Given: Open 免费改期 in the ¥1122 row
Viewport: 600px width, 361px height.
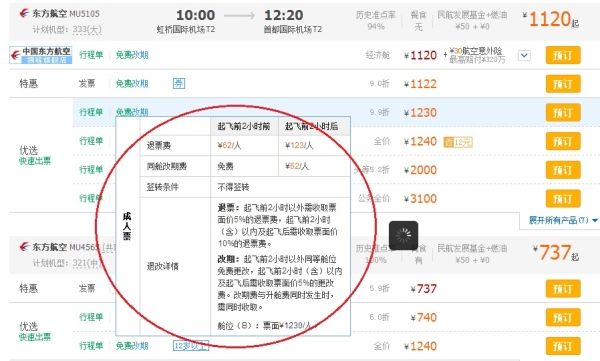Looking at the screenshot, I should (x=132, y=83).
